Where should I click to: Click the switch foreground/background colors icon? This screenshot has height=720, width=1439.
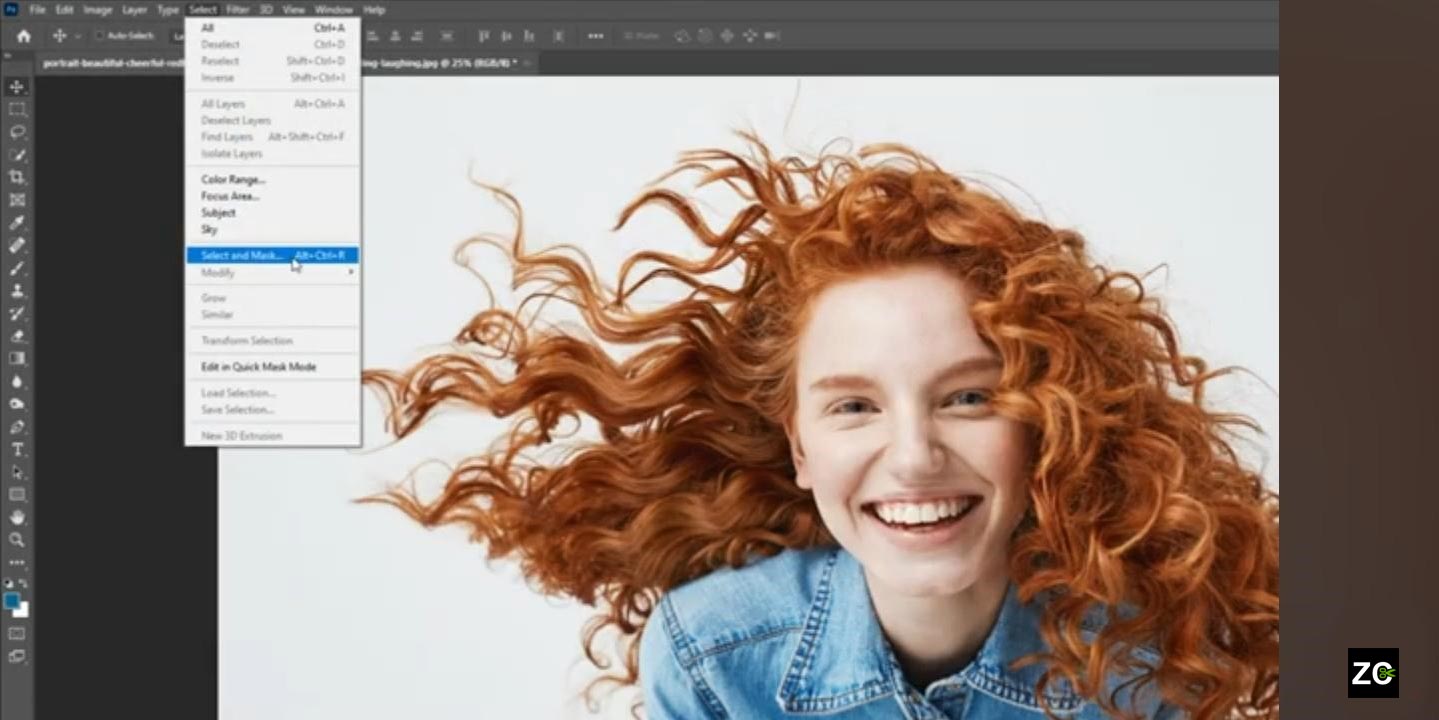[24, 583]
